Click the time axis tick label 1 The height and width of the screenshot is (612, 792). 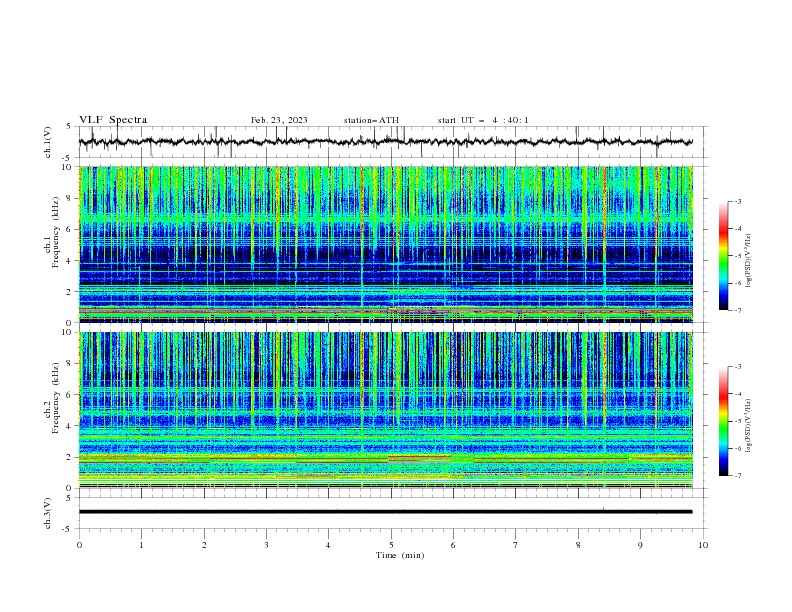click(x=141, y=545)
